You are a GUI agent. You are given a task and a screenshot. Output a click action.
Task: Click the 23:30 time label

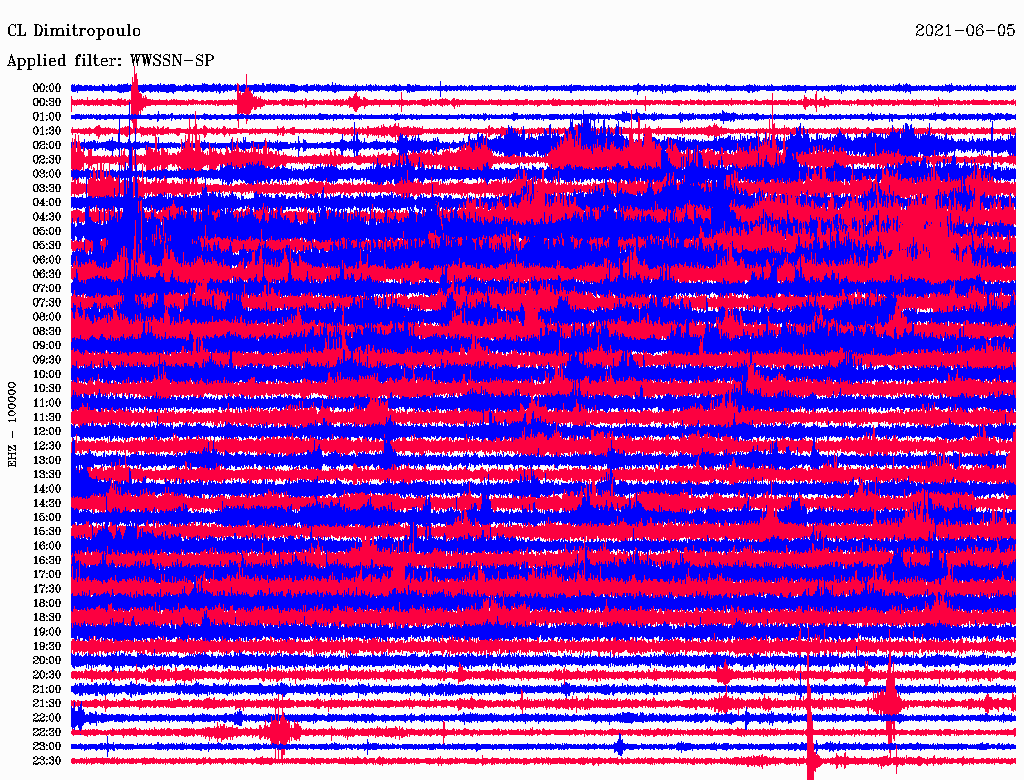click(47, 760)
